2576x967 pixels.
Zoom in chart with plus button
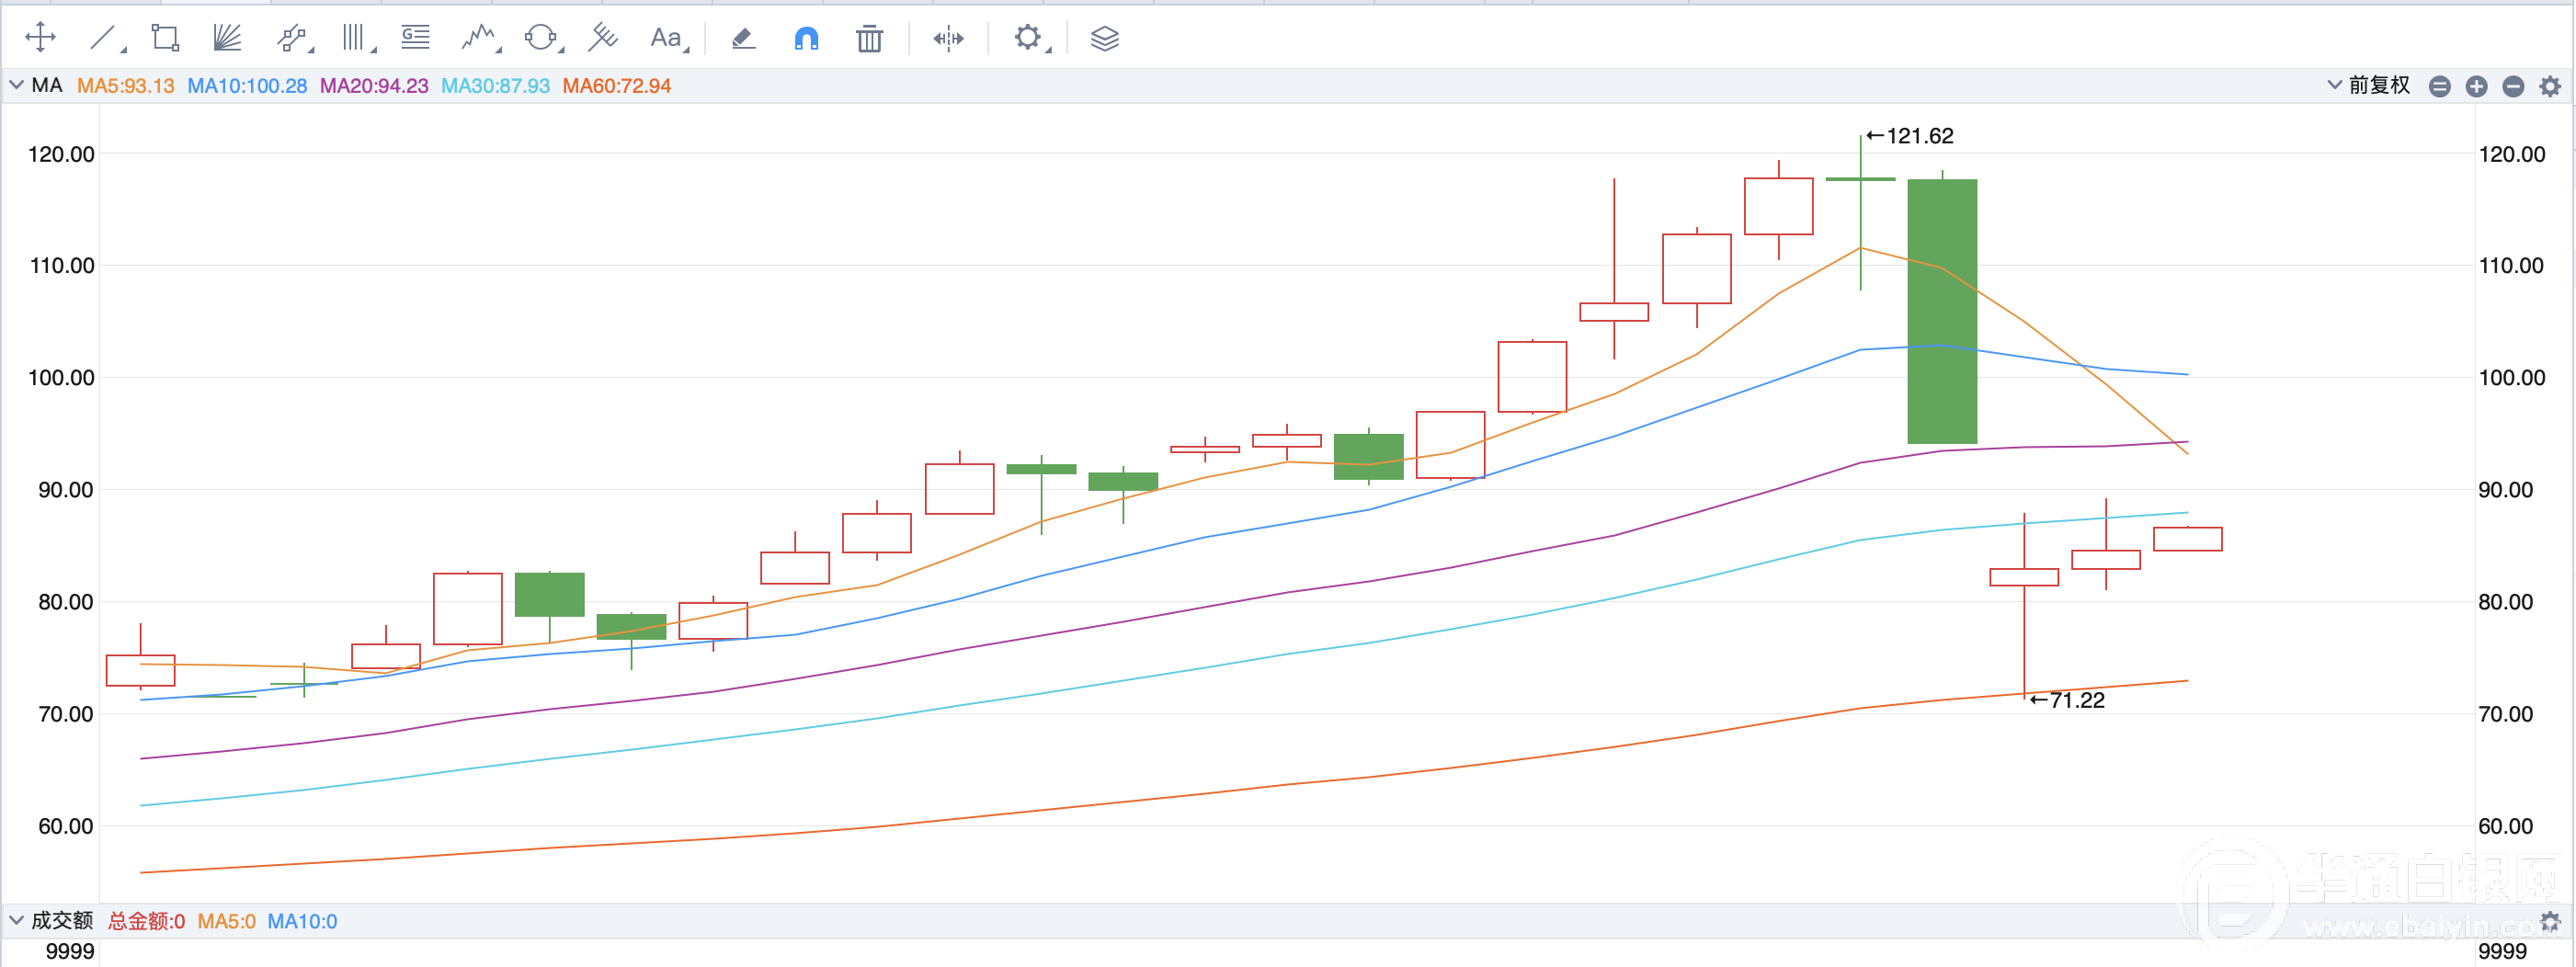(x=2476, y=87)
